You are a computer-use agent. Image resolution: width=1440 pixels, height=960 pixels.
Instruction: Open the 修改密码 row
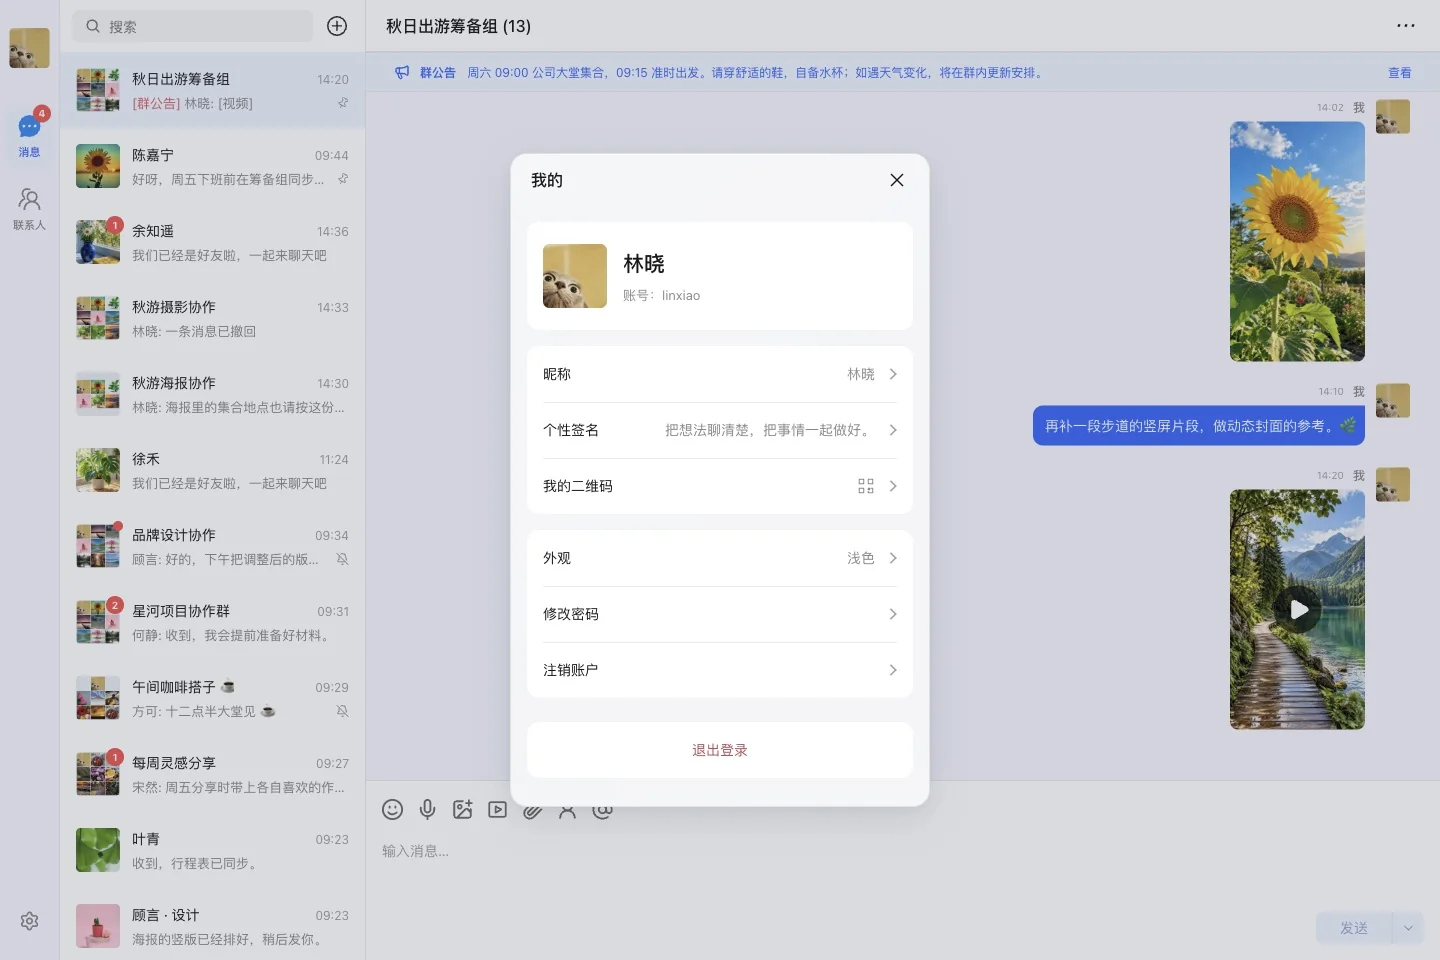(x=720, y=614)
